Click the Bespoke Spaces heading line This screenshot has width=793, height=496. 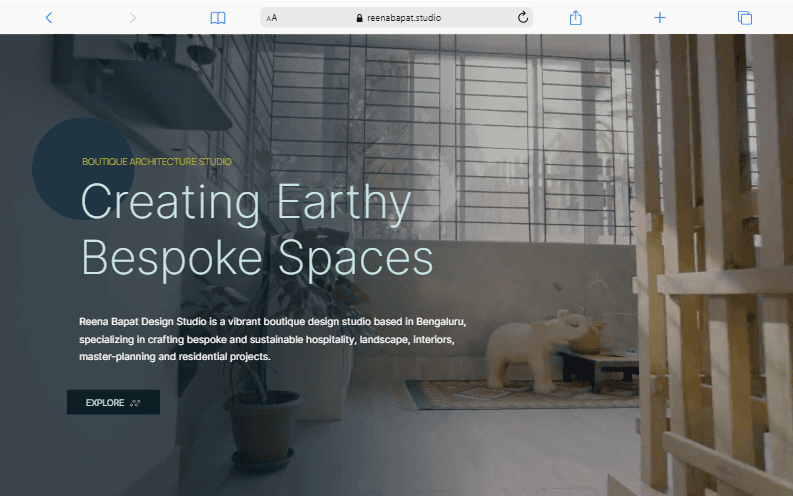coord(257,258)
